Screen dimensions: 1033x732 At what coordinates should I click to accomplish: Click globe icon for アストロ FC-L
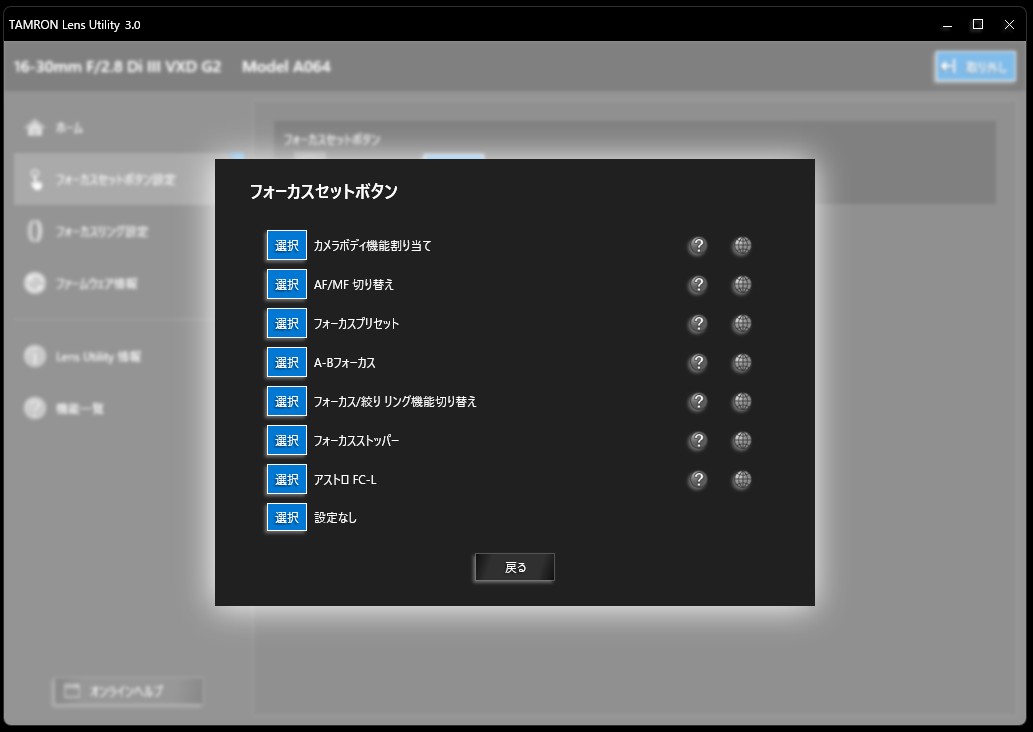(741, 480)
